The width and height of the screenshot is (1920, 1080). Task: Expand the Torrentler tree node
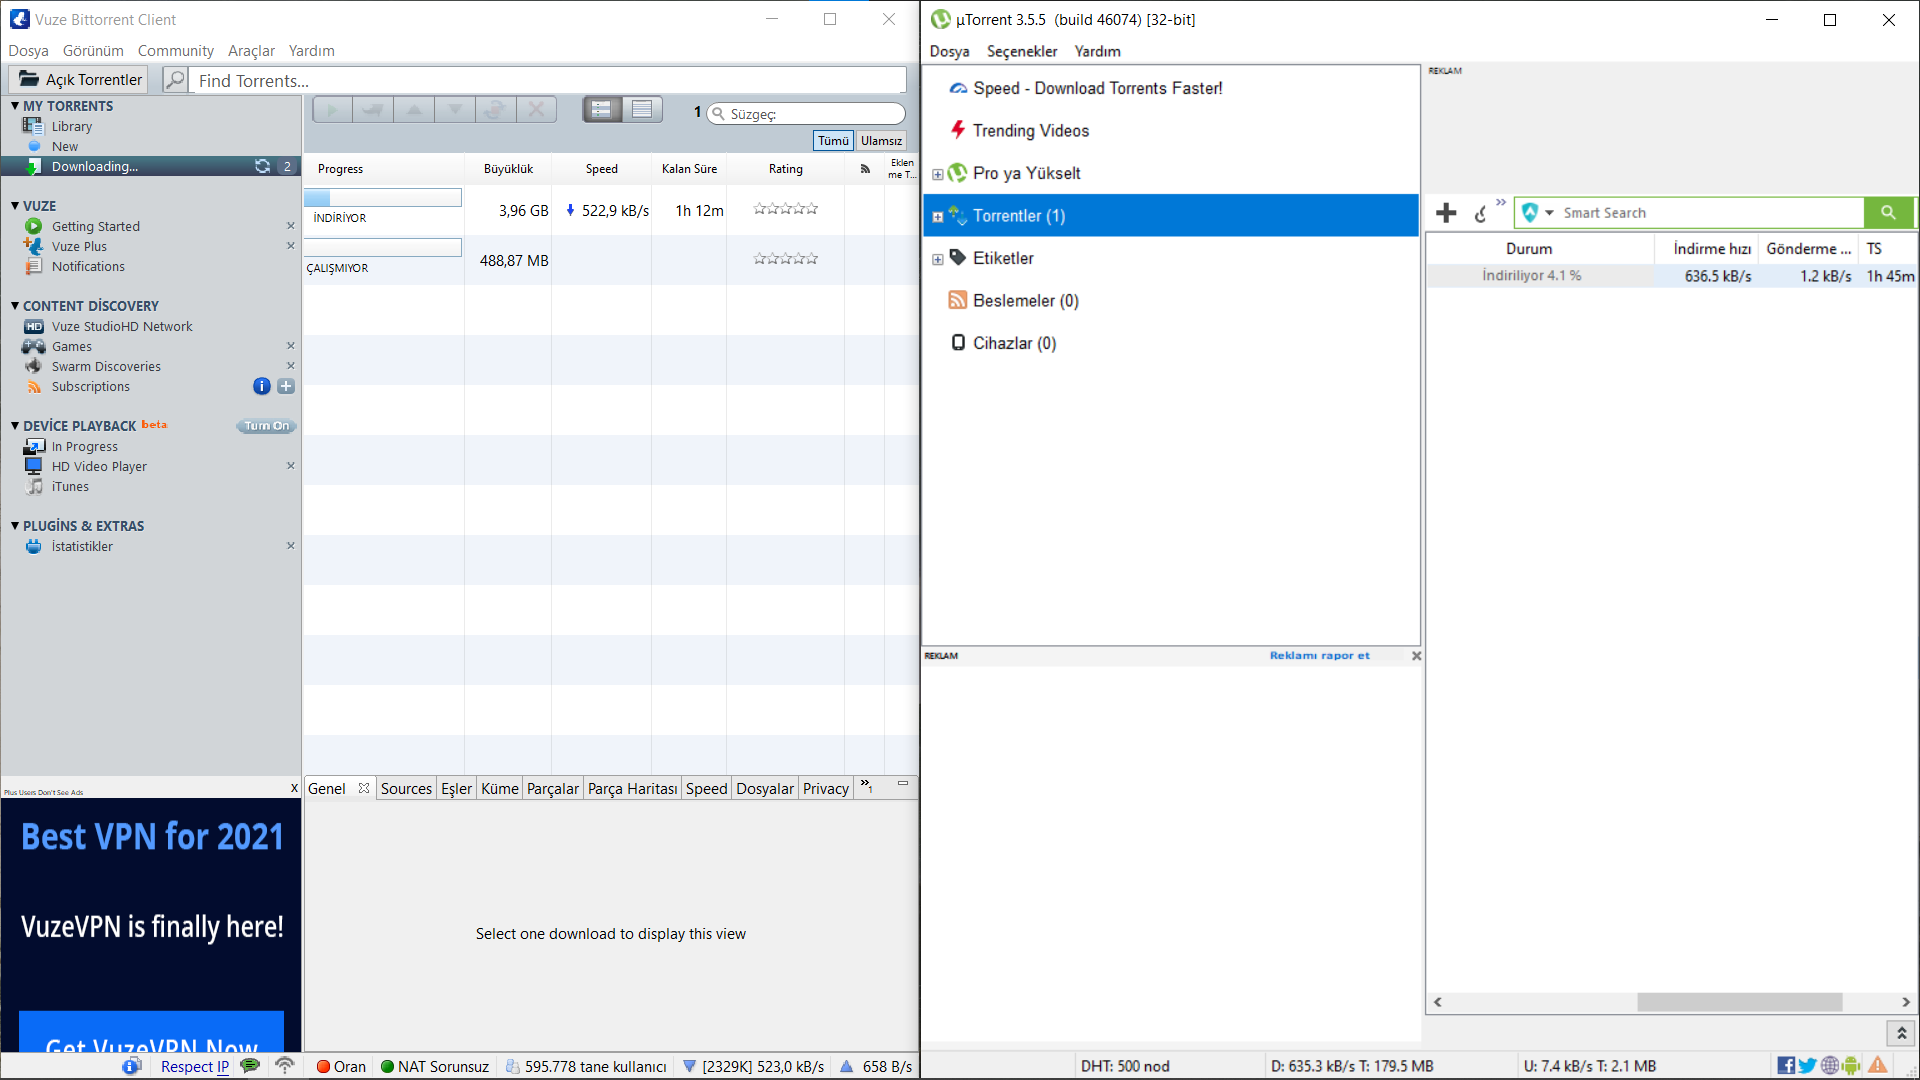(x=937, y=217)
